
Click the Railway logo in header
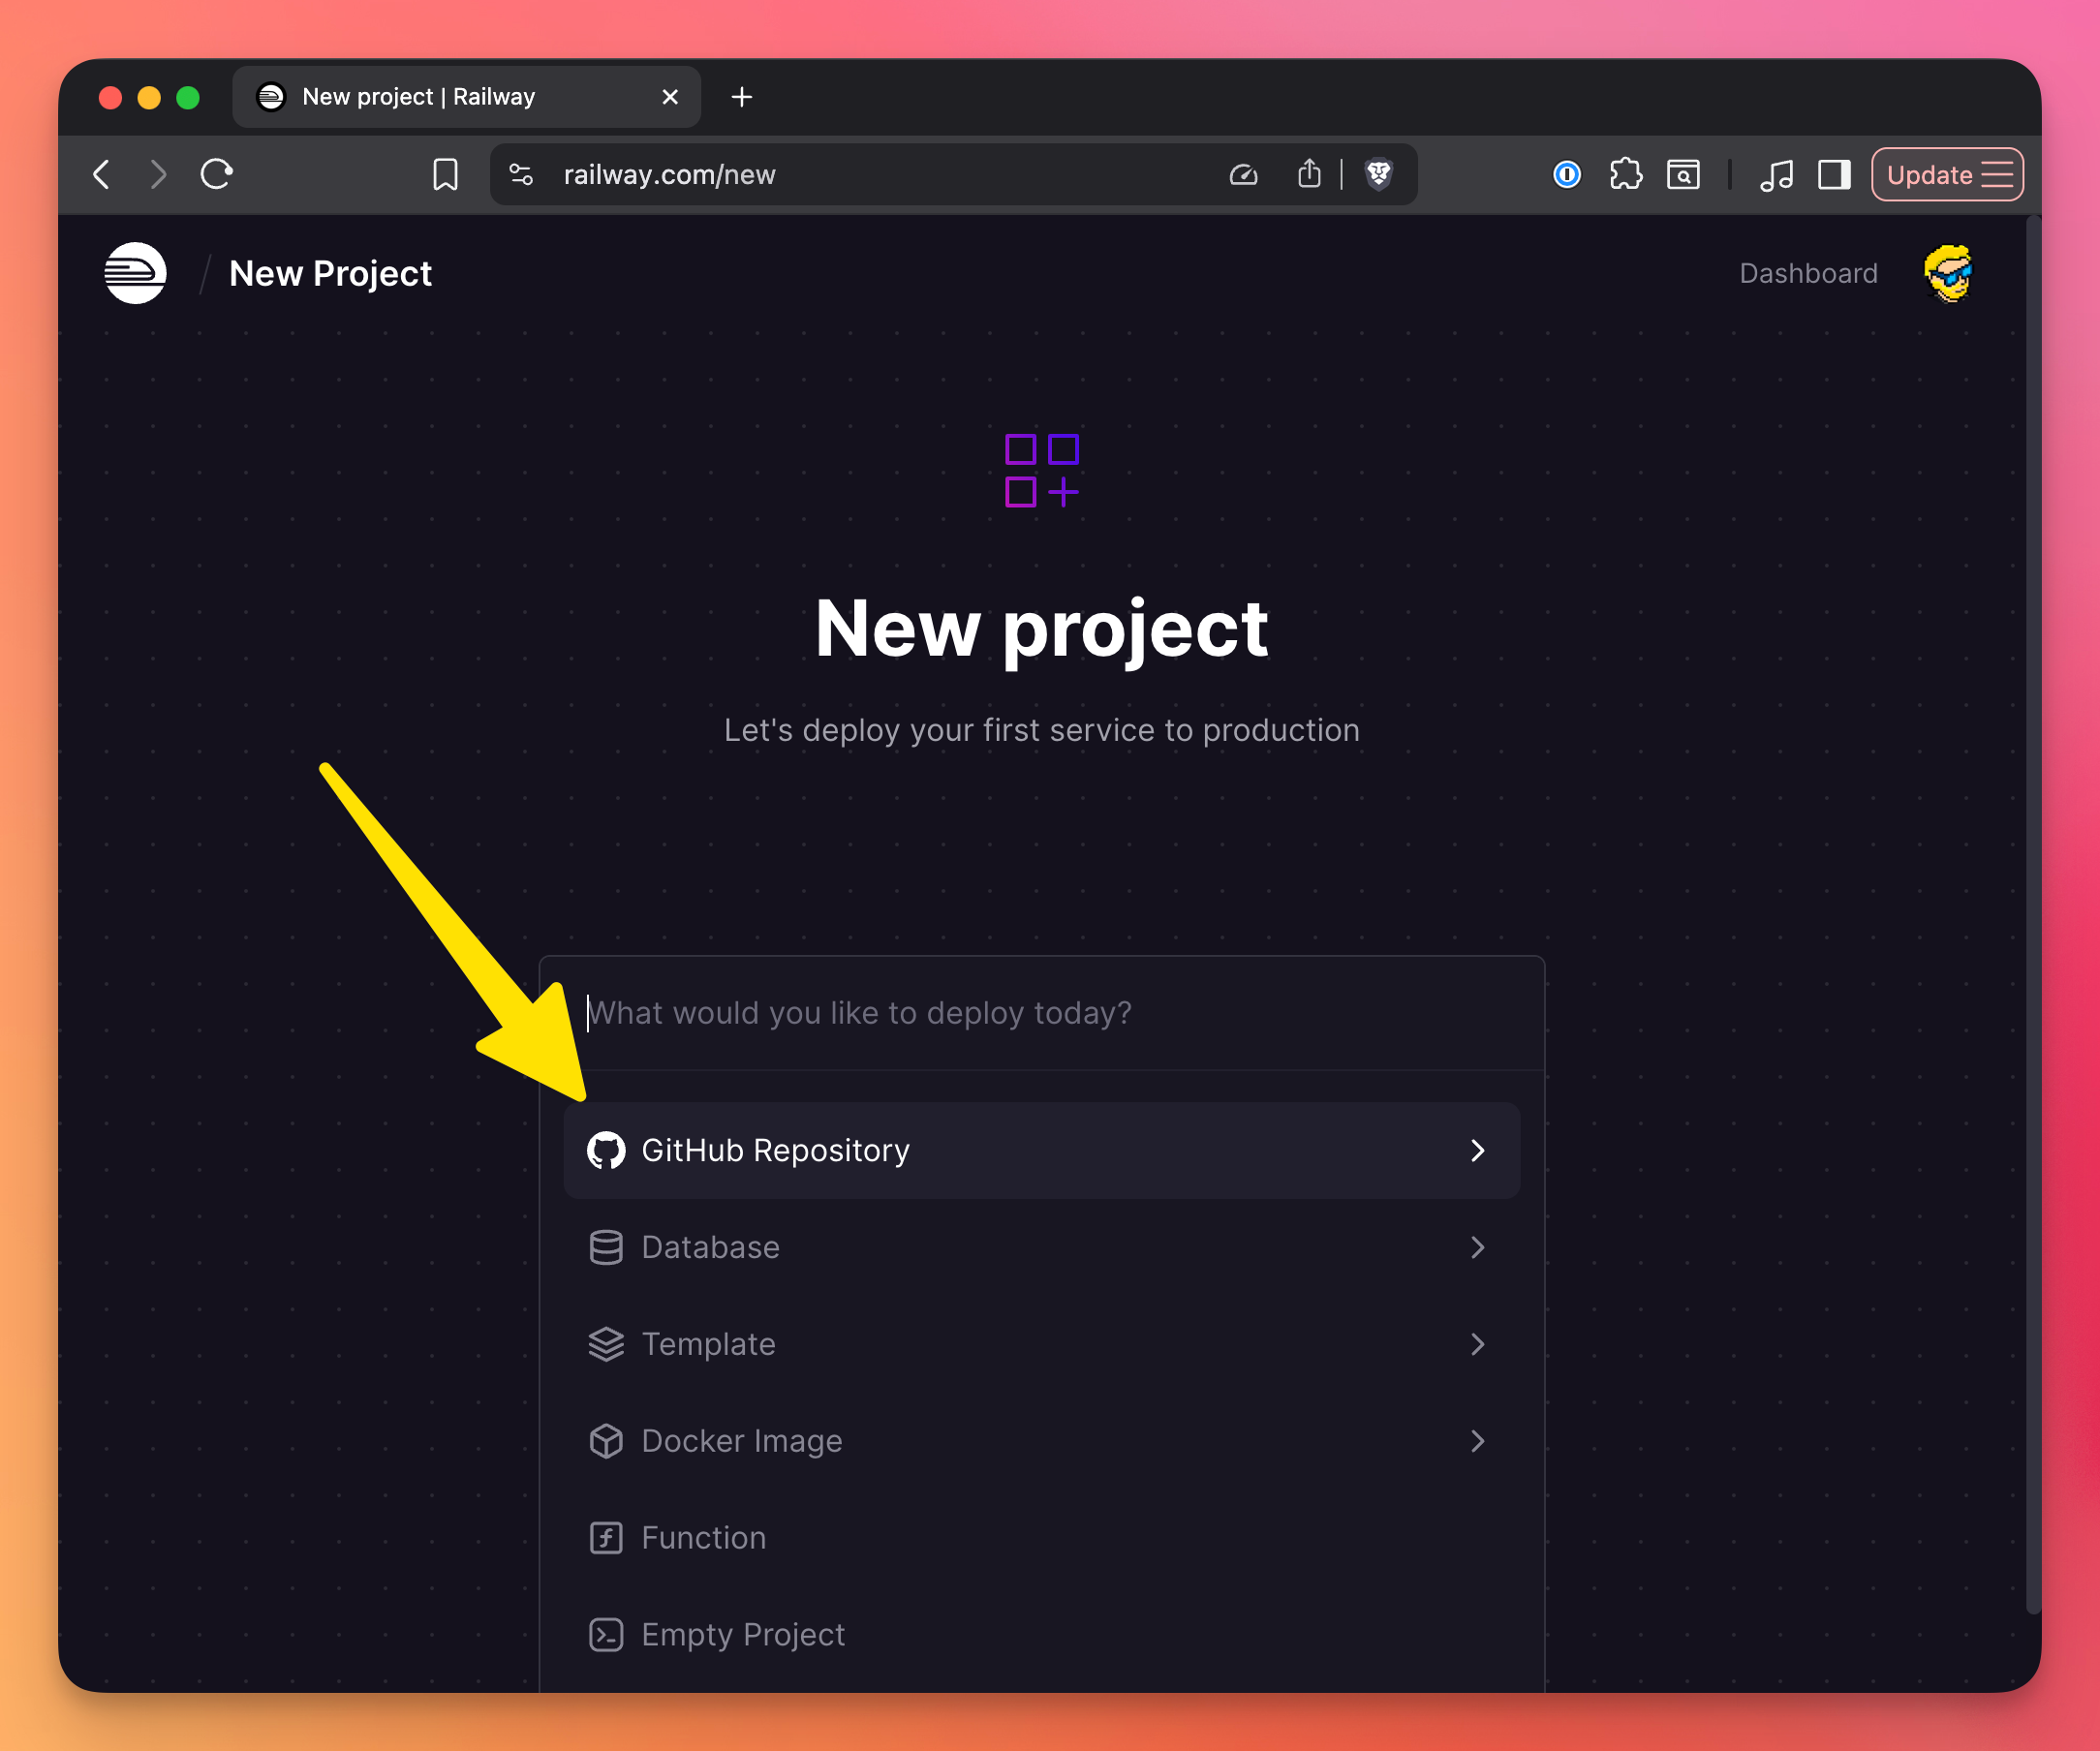click(x=135, y=273)
